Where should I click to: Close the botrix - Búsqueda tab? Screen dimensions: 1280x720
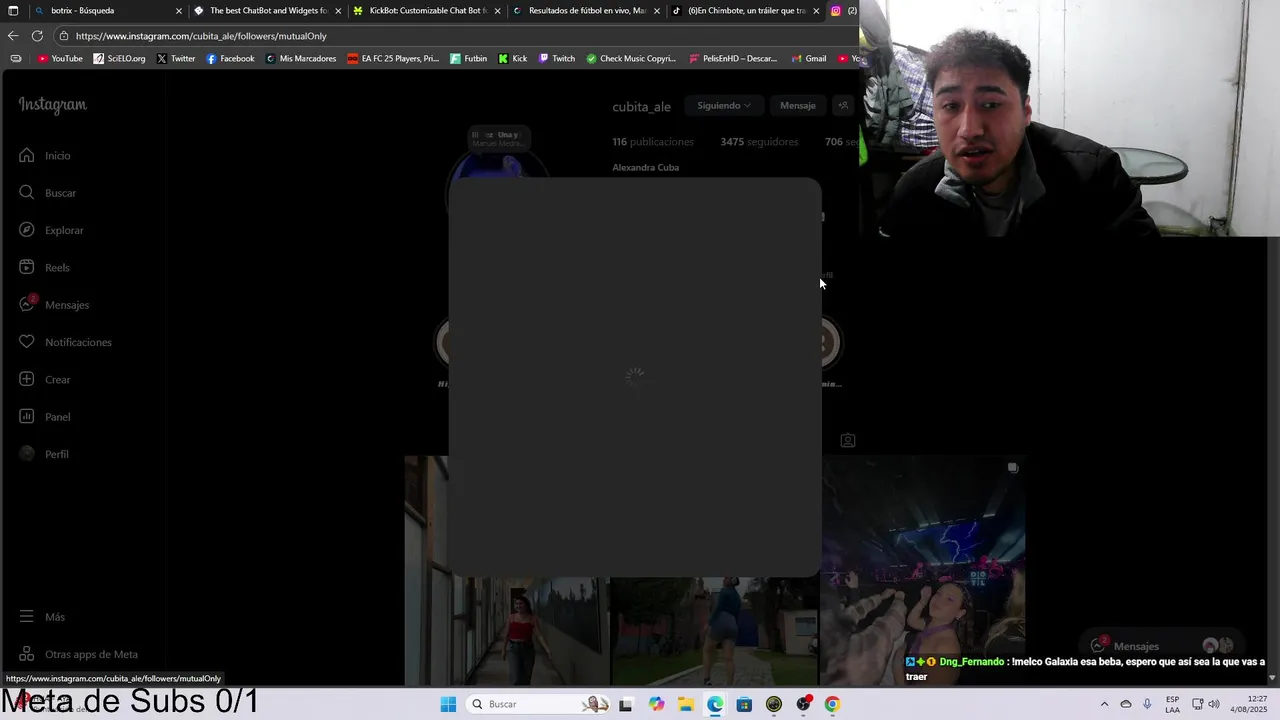[179, 11]
